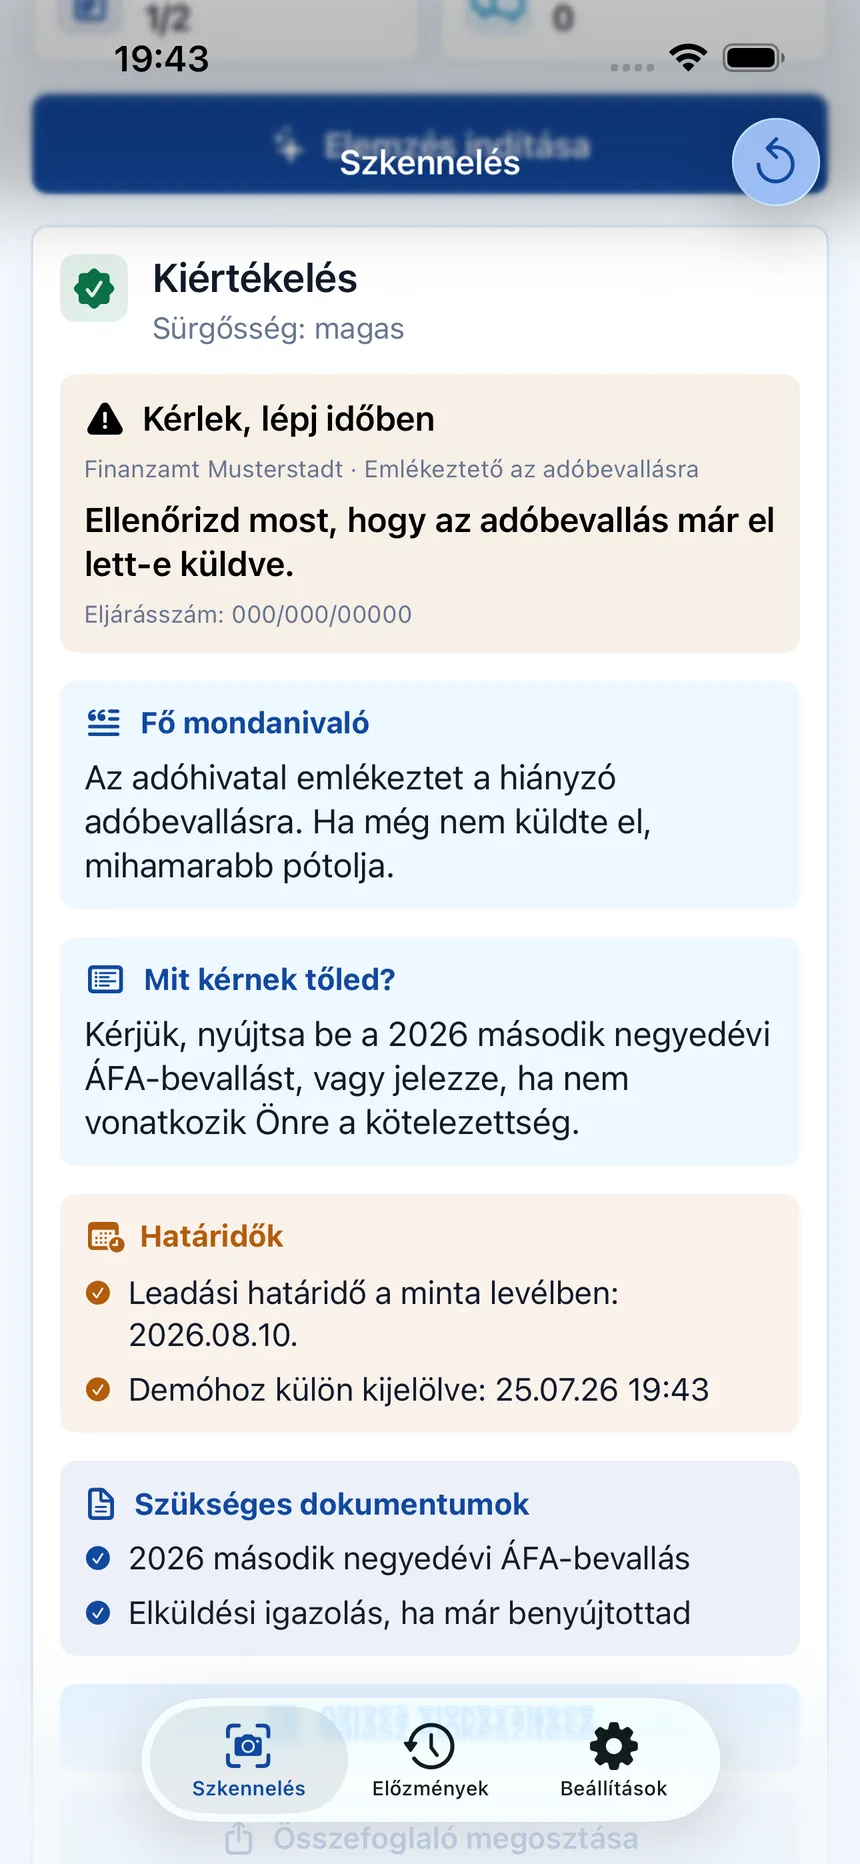Toggle checkmark for 2026 második negyedévi ÁFA-bevallás
The width and height of the screenshot is (860, 1864).
click(x=98, y=1558)
